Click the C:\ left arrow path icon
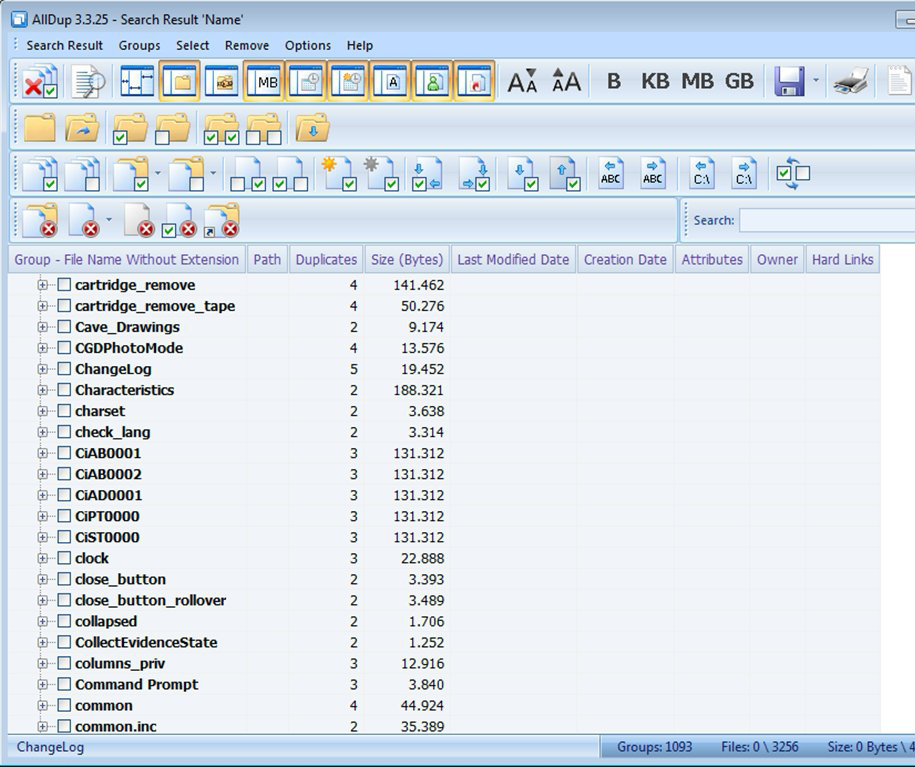The height and width of the screenshot is (767, 915). coord(702,173)
